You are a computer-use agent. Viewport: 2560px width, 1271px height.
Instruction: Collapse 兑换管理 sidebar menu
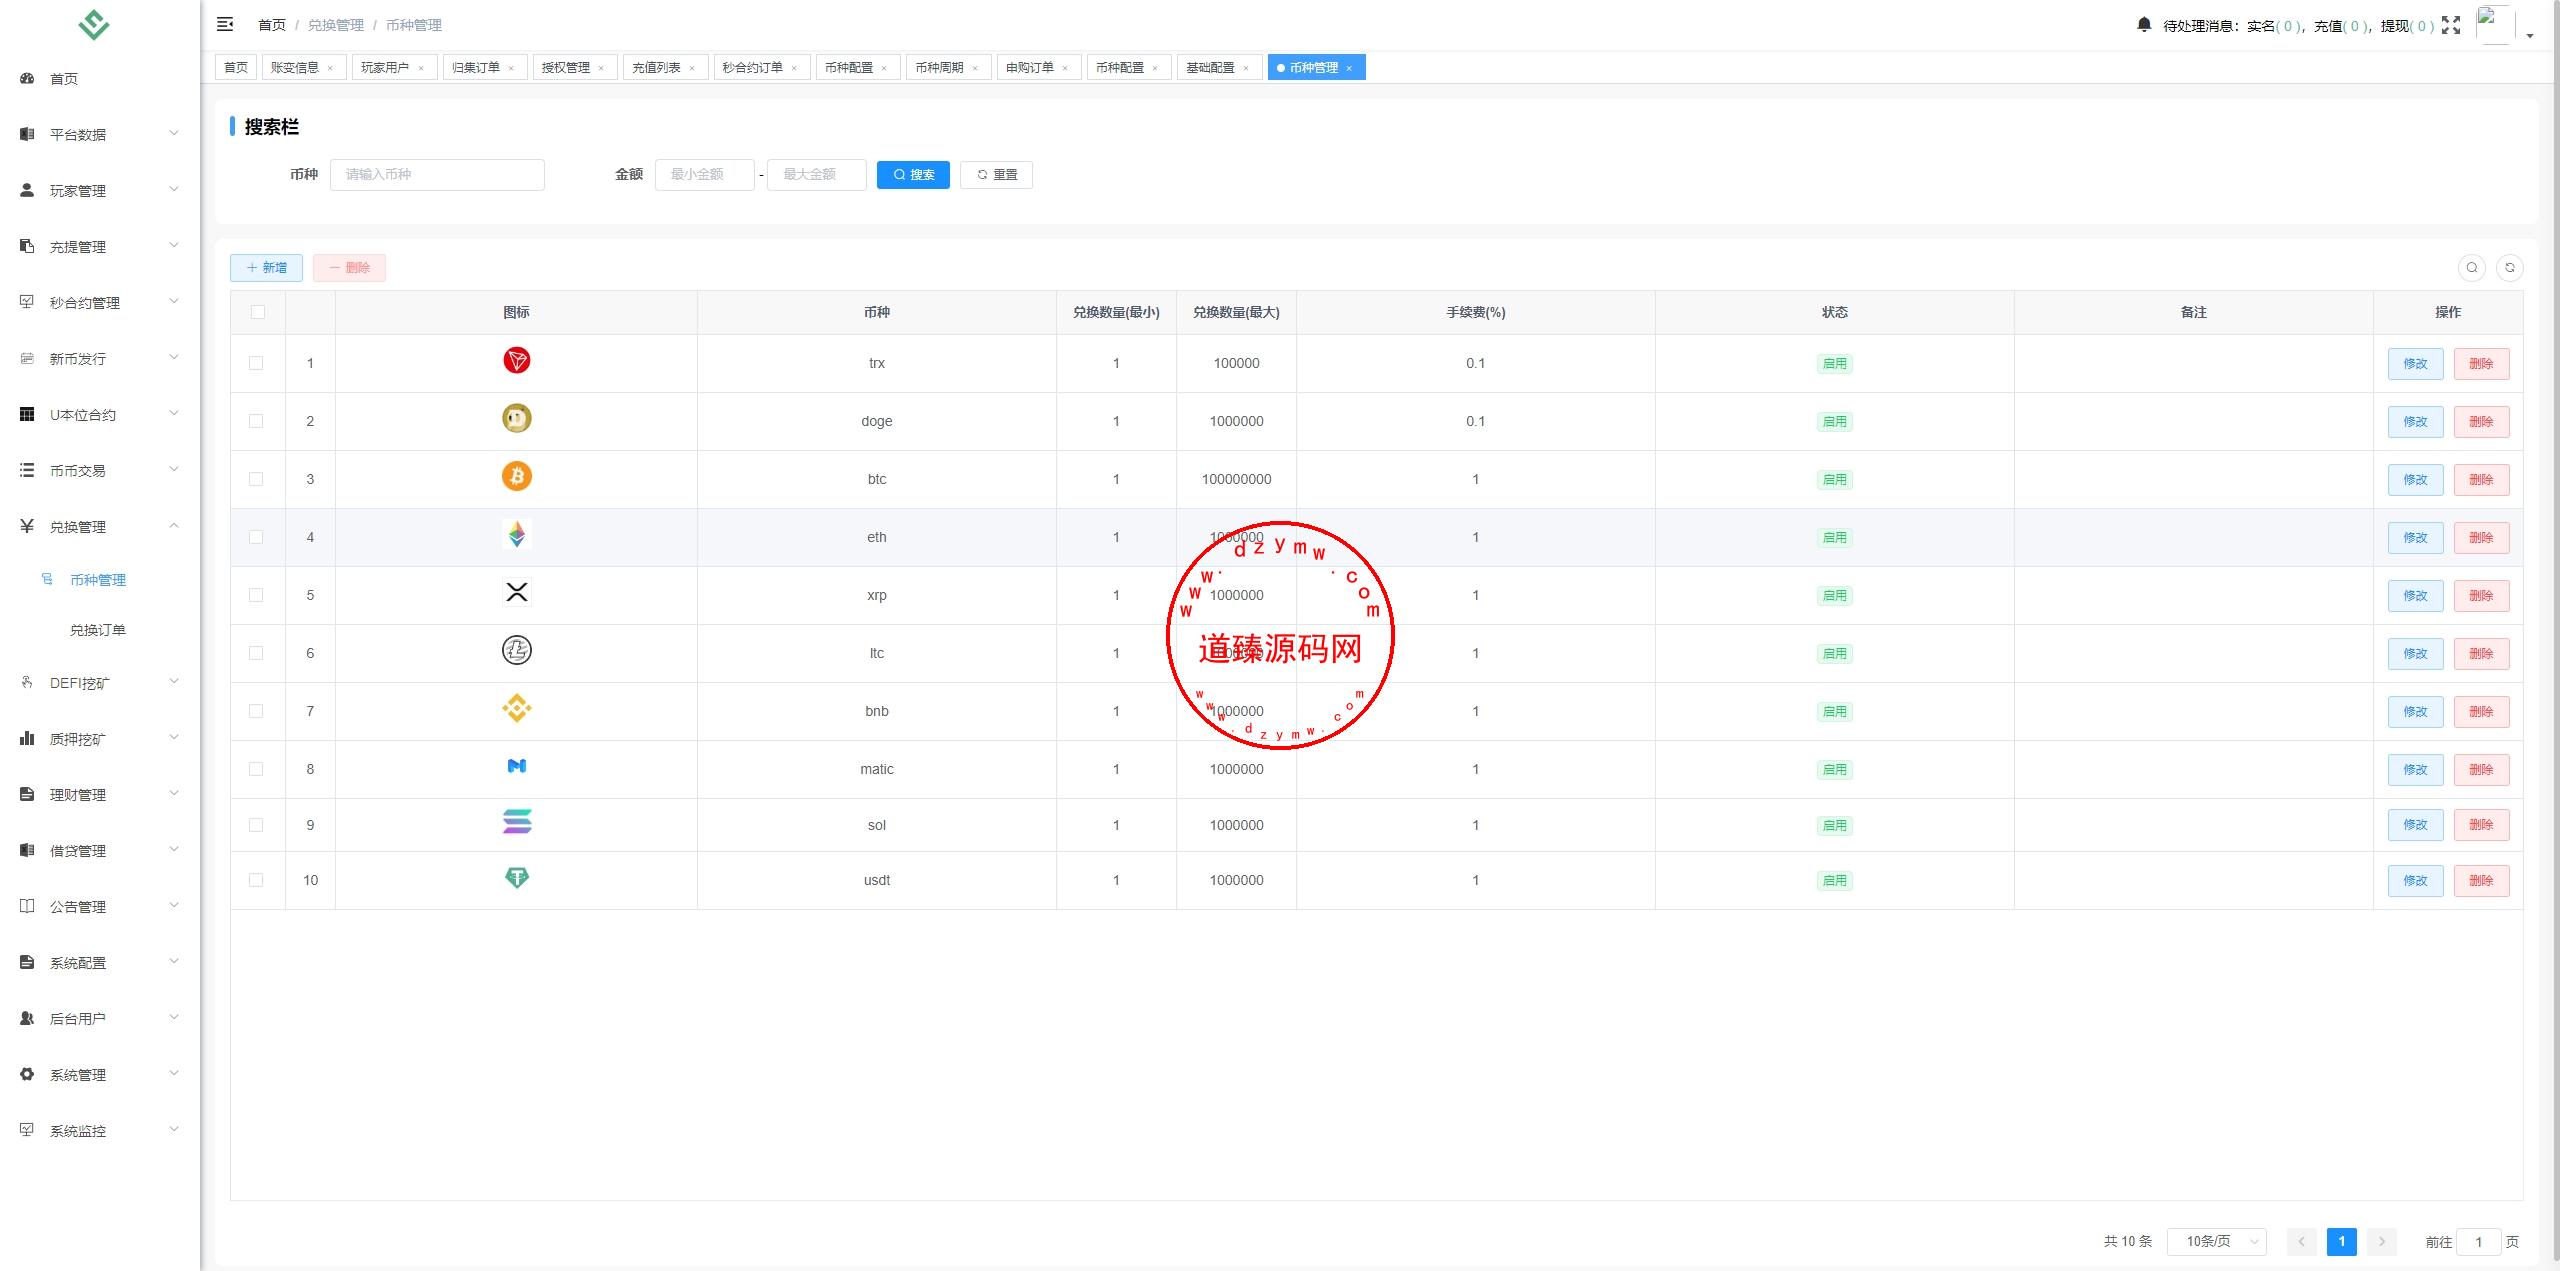click(x=100, y=527)
